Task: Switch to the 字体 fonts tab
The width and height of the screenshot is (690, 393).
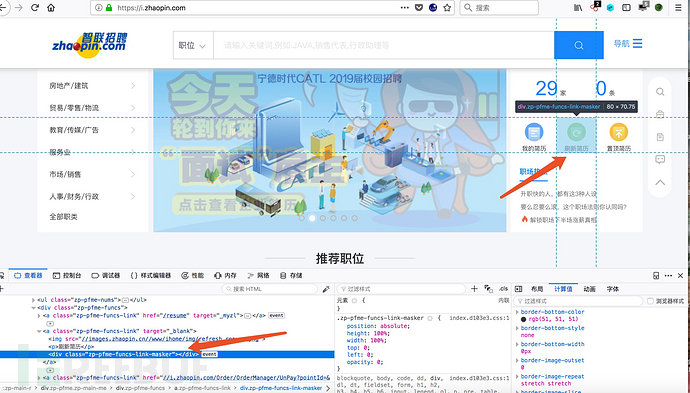Action: click(x=613, y=289)
